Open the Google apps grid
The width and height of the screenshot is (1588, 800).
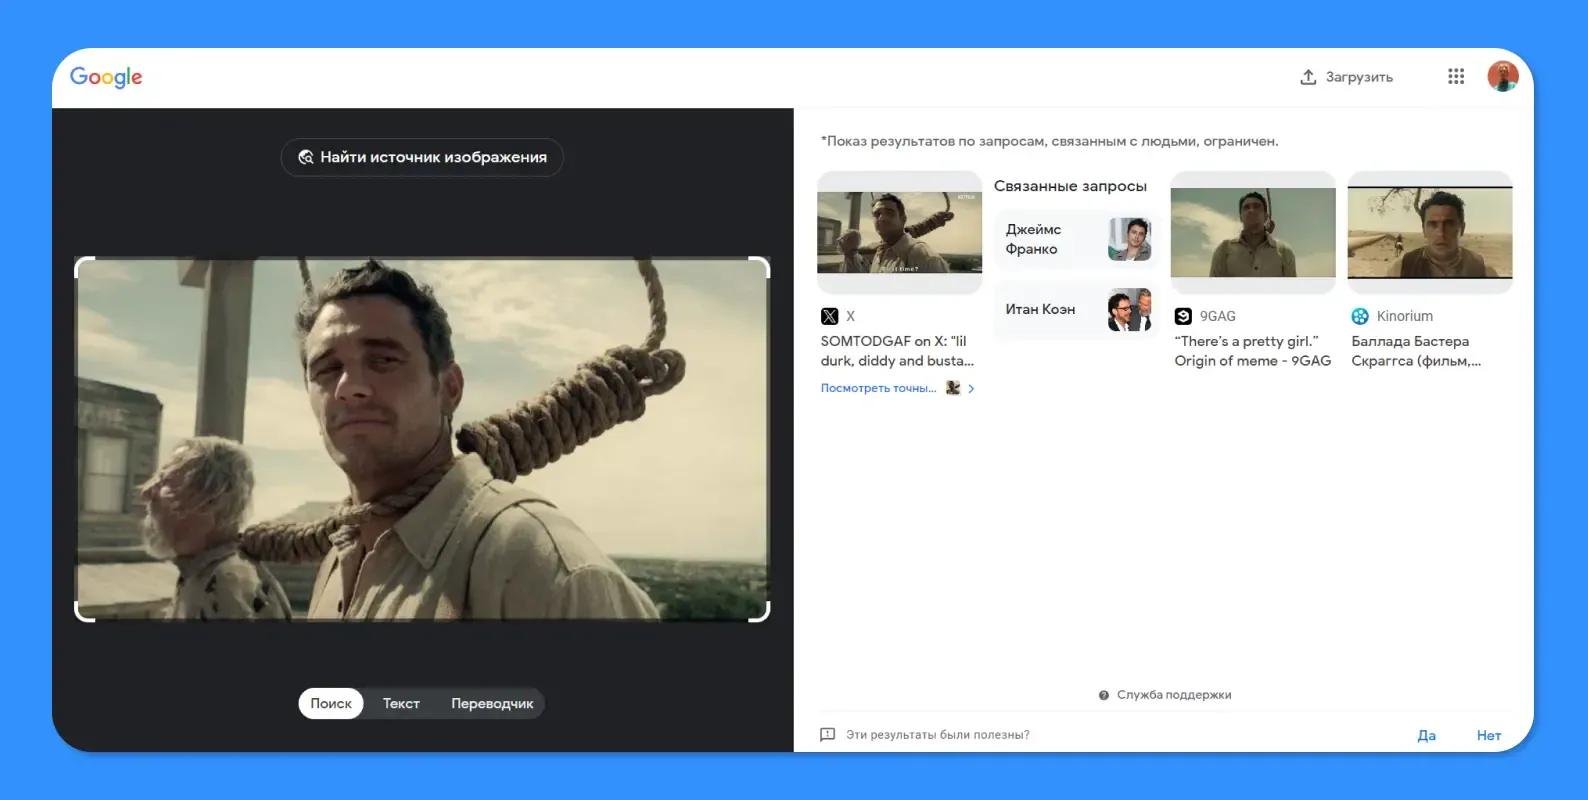pyautogui.click(x=1456, y=76)
